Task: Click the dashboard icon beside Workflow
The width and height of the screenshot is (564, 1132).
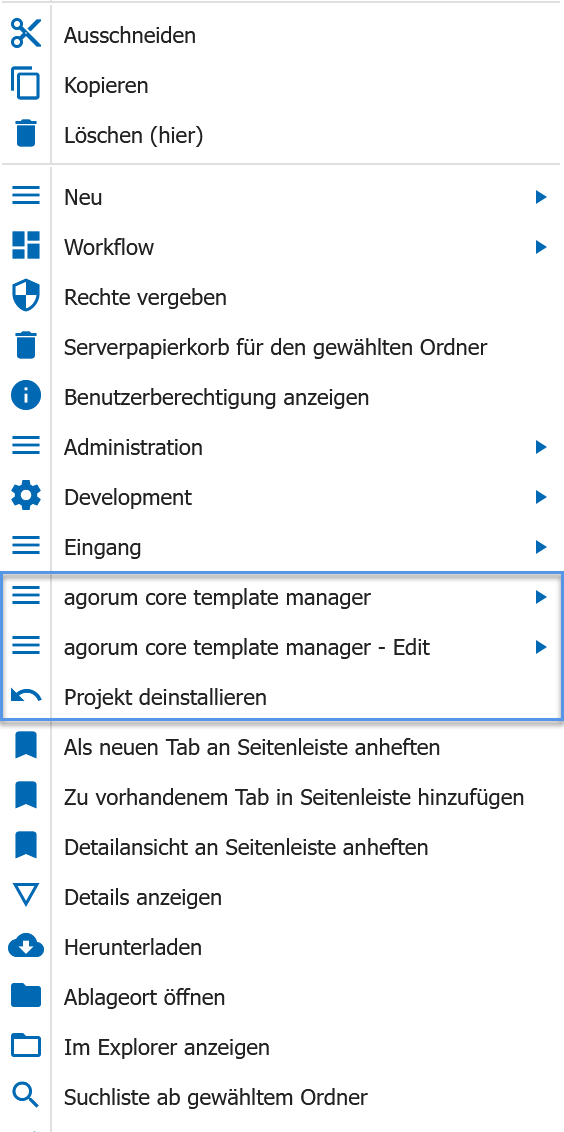Action: point(26,246)
